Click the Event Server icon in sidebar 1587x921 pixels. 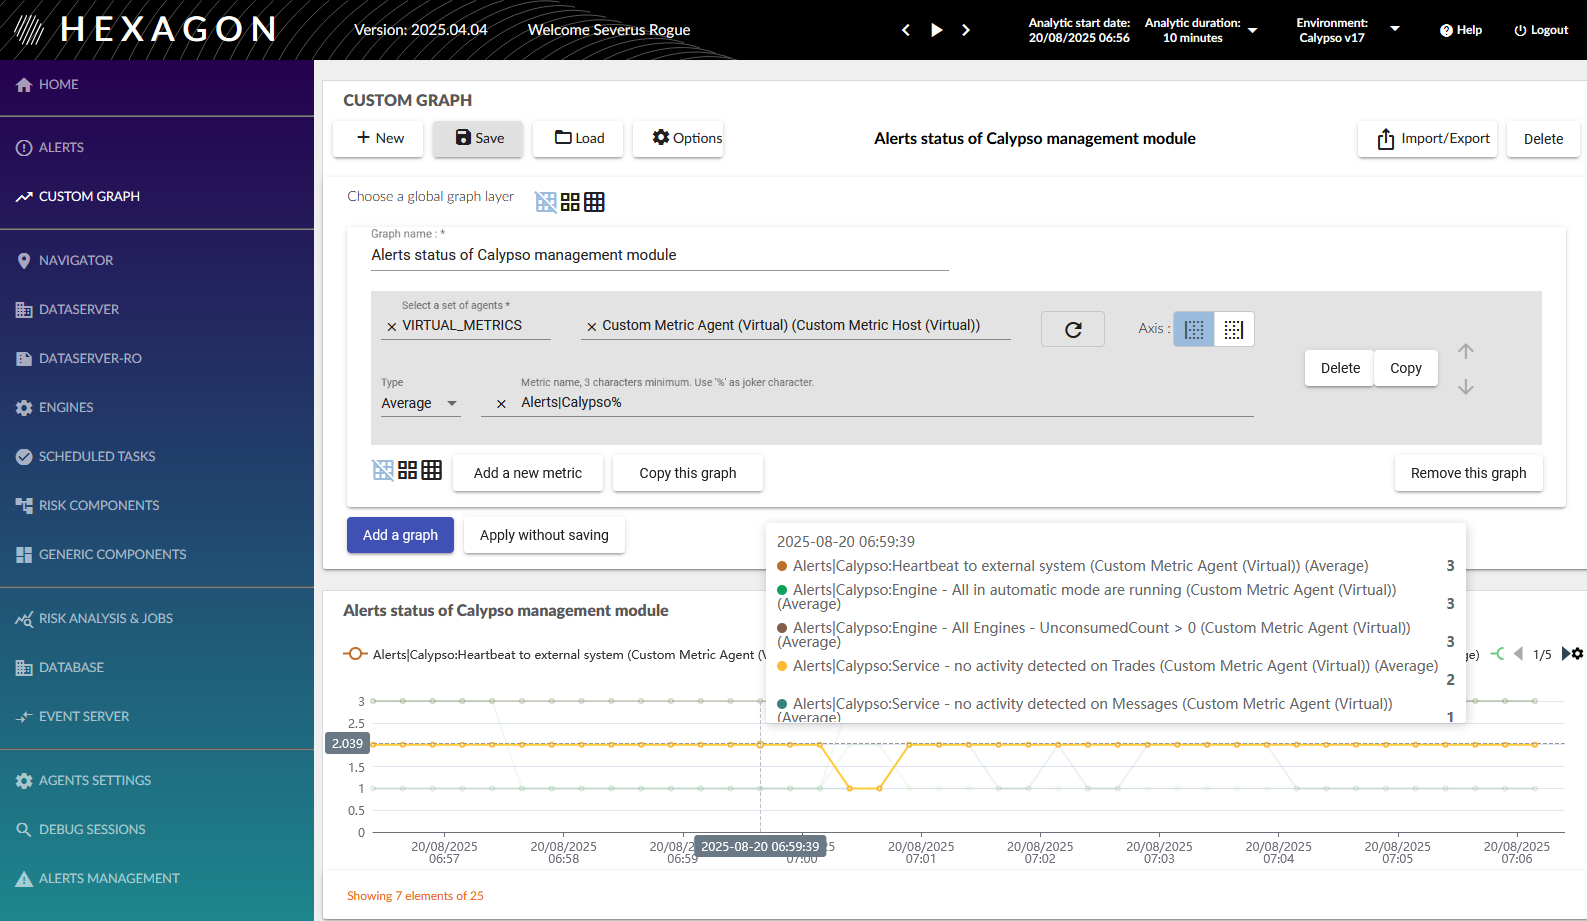[x=24, y=717]
